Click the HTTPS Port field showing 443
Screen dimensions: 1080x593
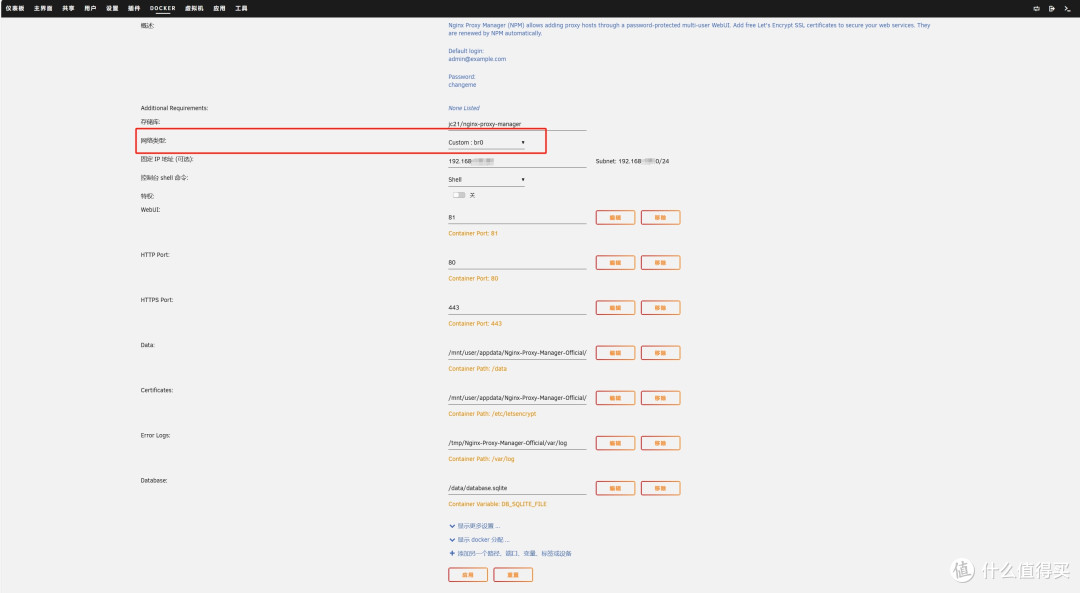517,308
